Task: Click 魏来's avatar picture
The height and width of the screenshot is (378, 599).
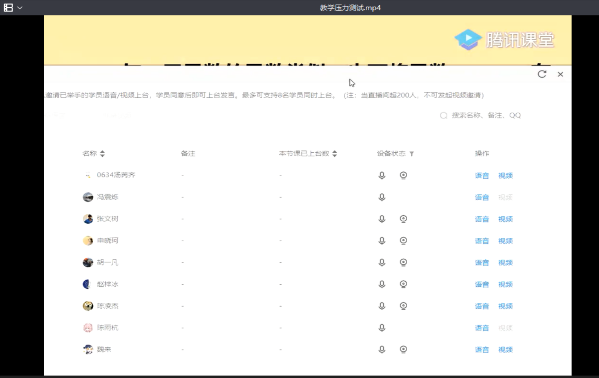Action: click(88, 349)
